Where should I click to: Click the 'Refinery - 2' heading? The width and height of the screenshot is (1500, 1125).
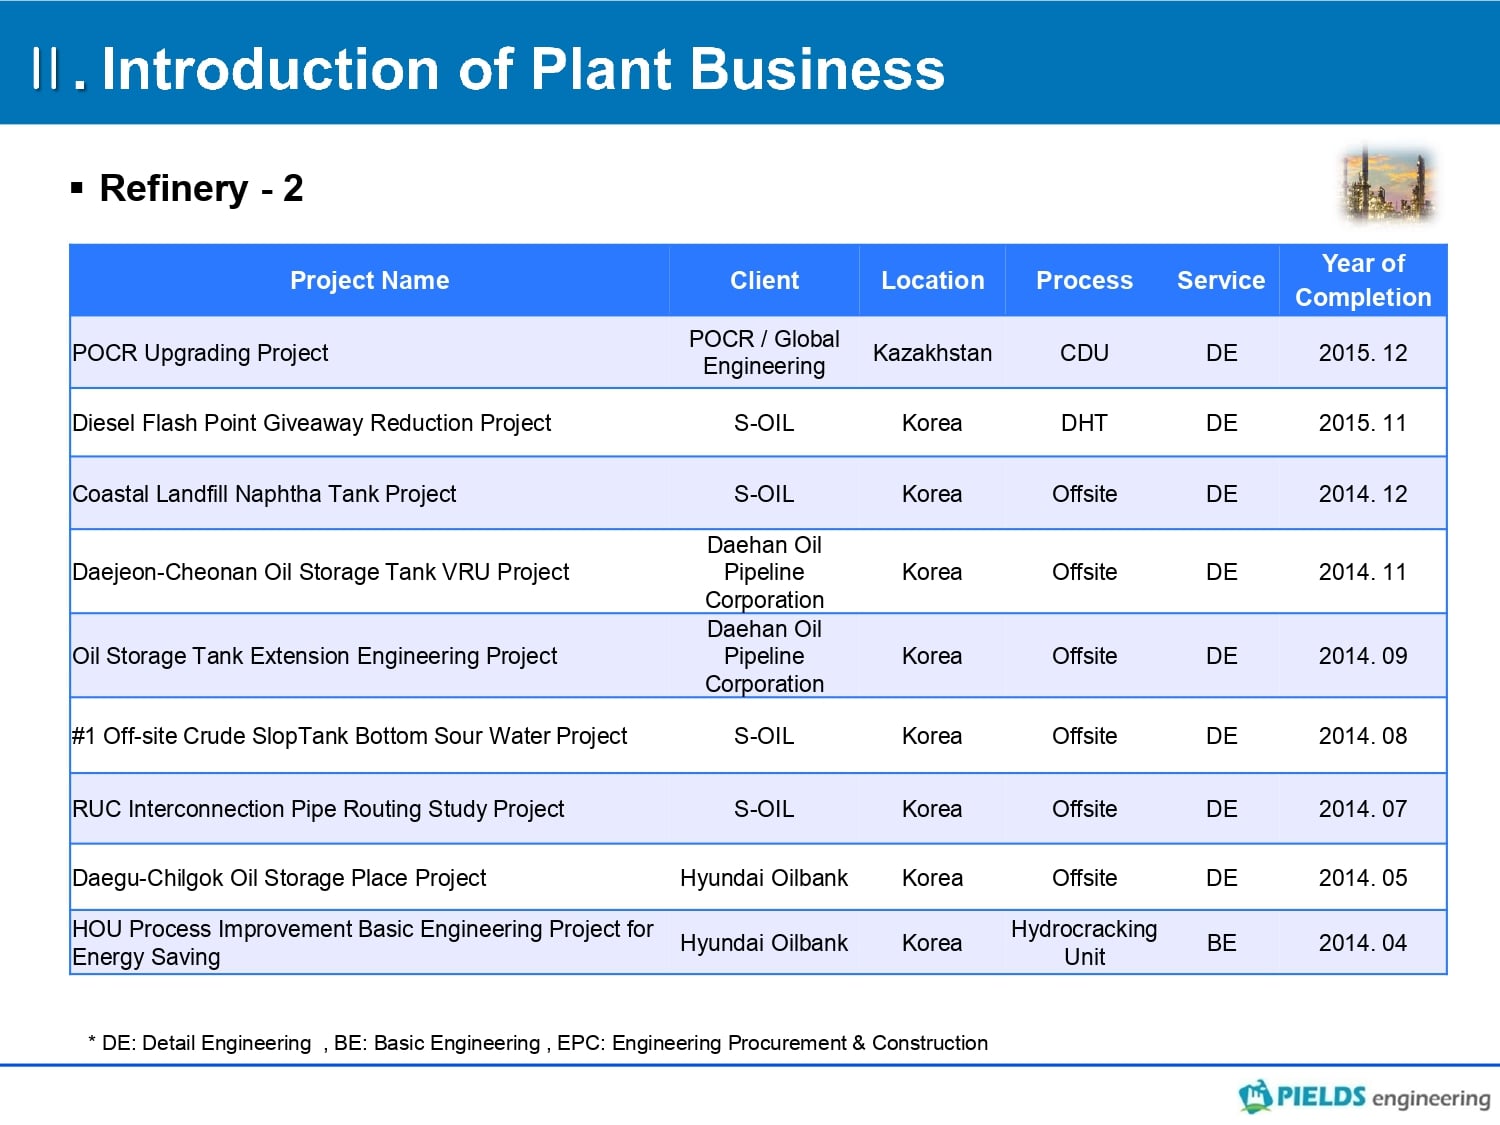click(201, 188)
